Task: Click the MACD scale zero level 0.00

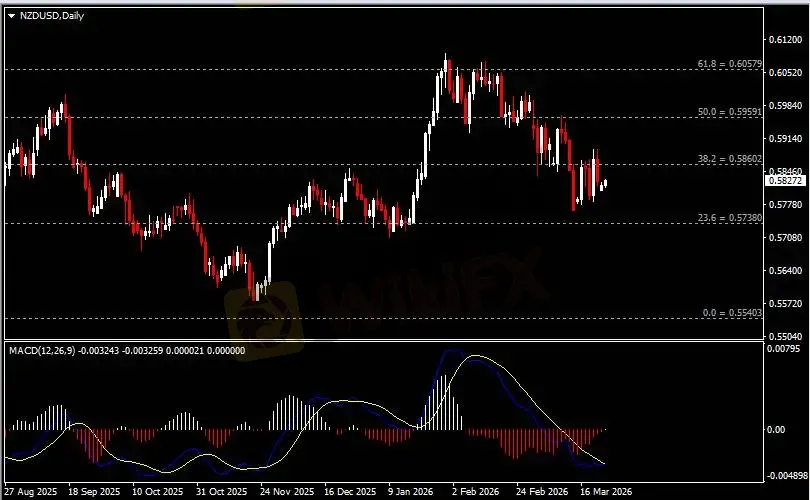Action: click(x=776, y=430)
